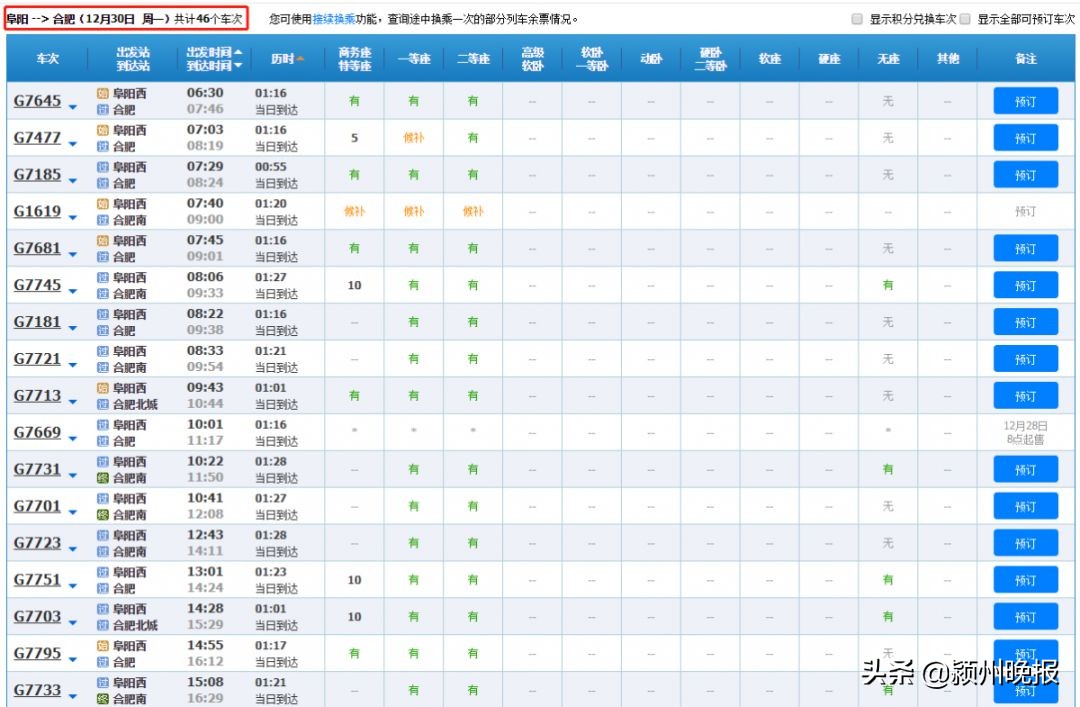Click 预订 for the 13:01 train G7751
1080x707 pixels.
[1026, 579]
